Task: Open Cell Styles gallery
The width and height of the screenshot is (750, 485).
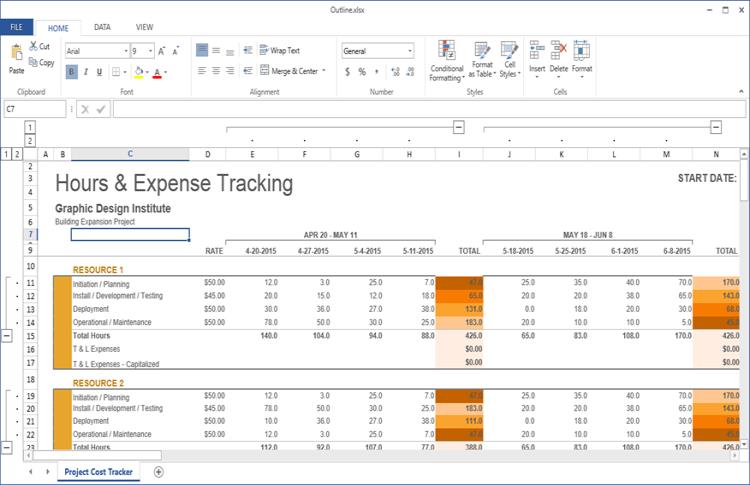Action: [510, 61]
